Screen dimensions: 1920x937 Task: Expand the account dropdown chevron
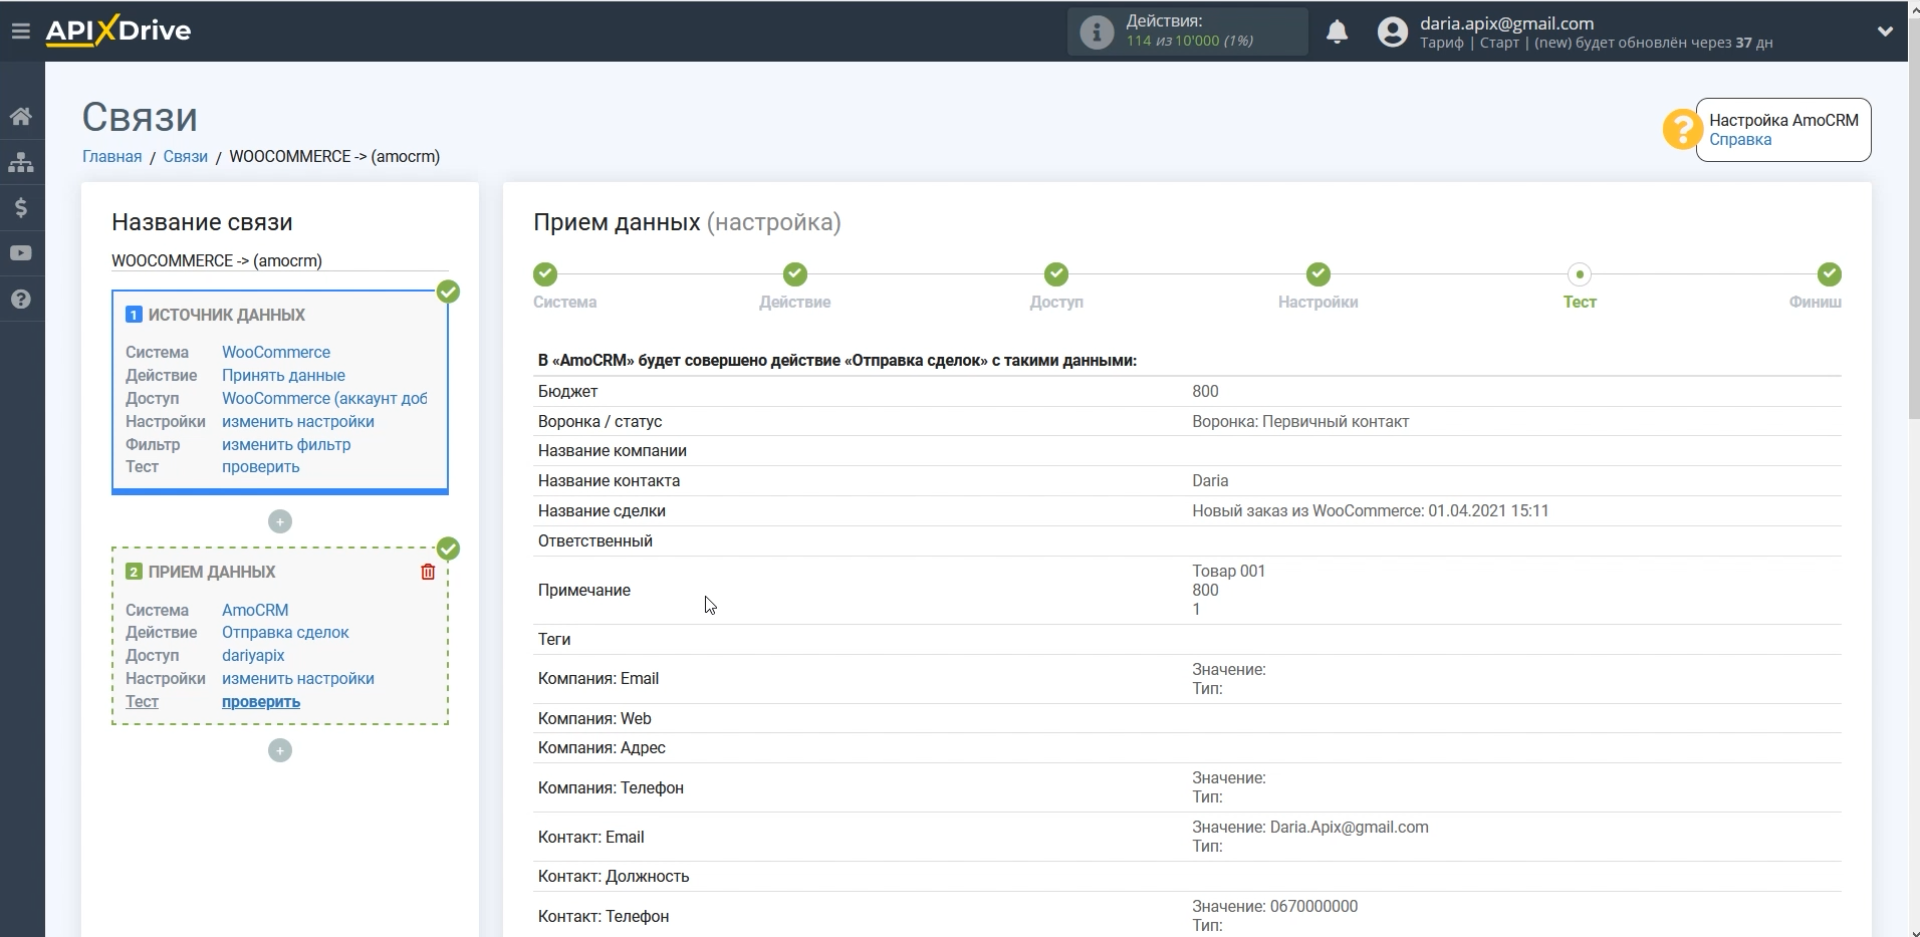pos(1885,31)
